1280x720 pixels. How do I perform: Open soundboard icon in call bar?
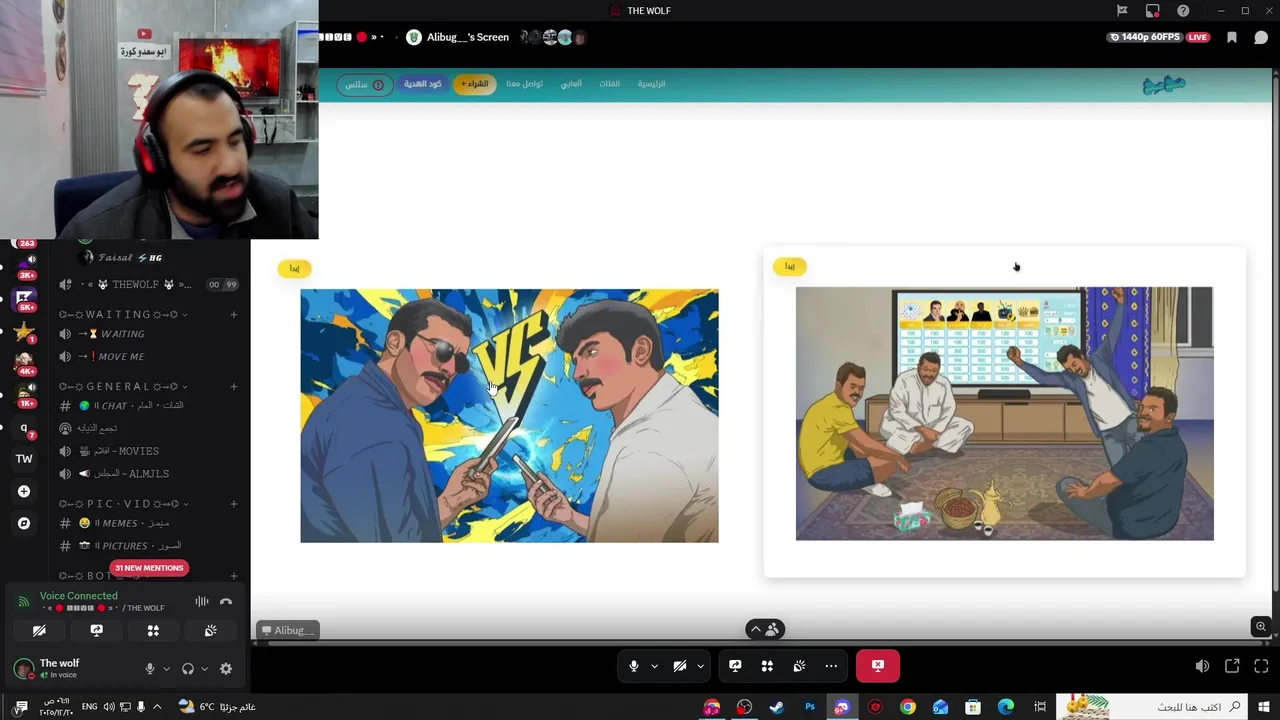click(x=799, y=666)
